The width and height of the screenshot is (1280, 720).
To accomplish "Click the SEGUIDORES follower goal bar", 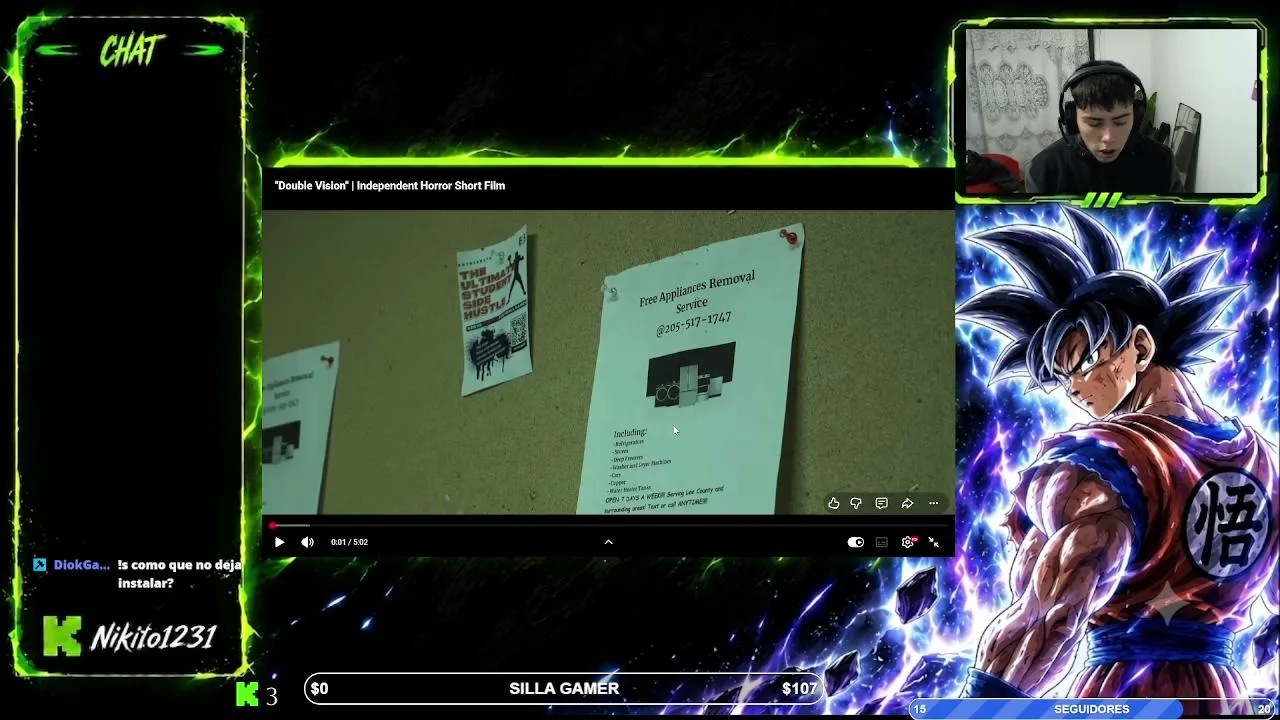I will pos(1092,709).
